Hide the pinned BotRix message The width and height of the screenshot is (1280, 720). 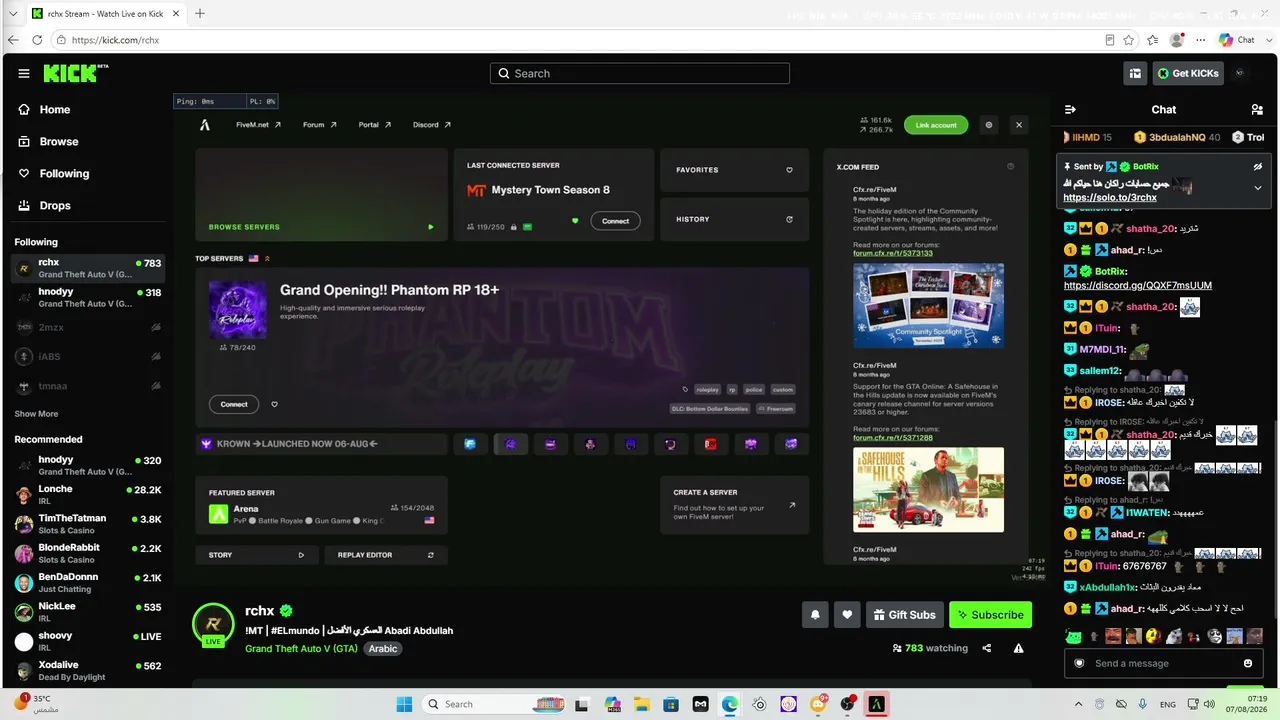pyautogui.click(x=1258, y=166)
